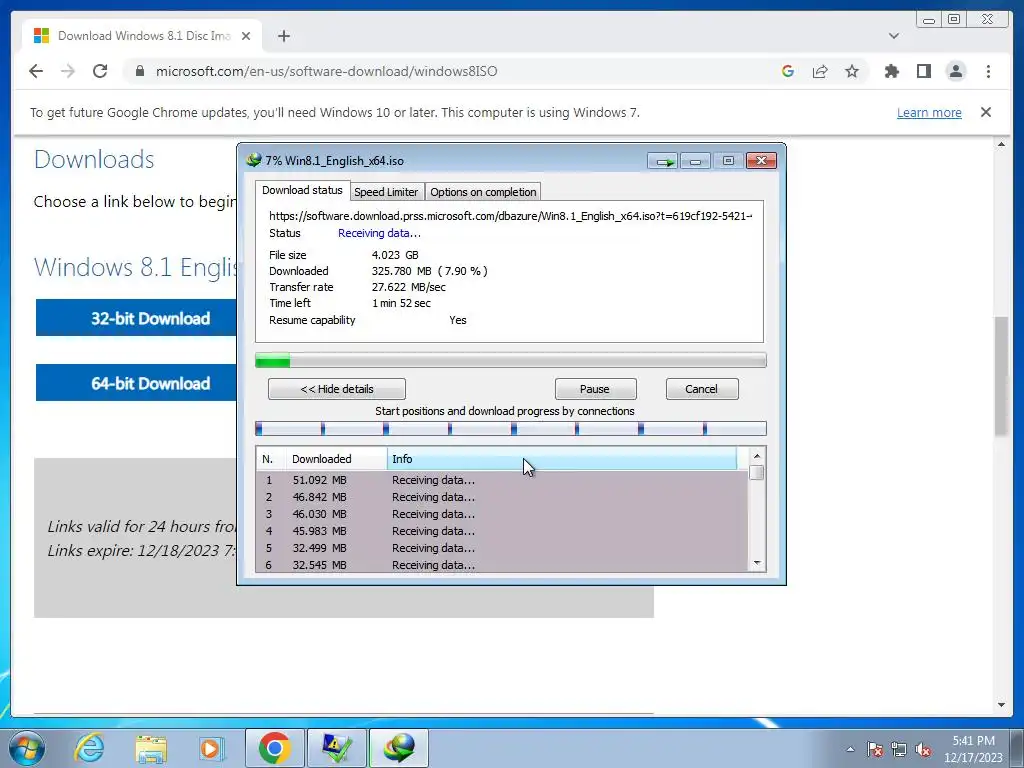The width and height of the screenshot is (1024, 768).
Task: Click the Chrome back arrow
Action: pos(36,71)
